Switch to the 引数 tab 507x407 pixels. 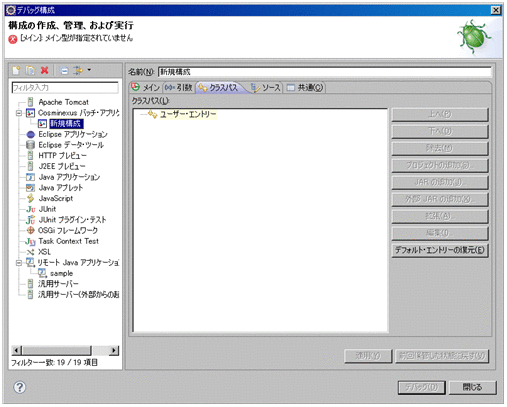click(x=179, y=88)
